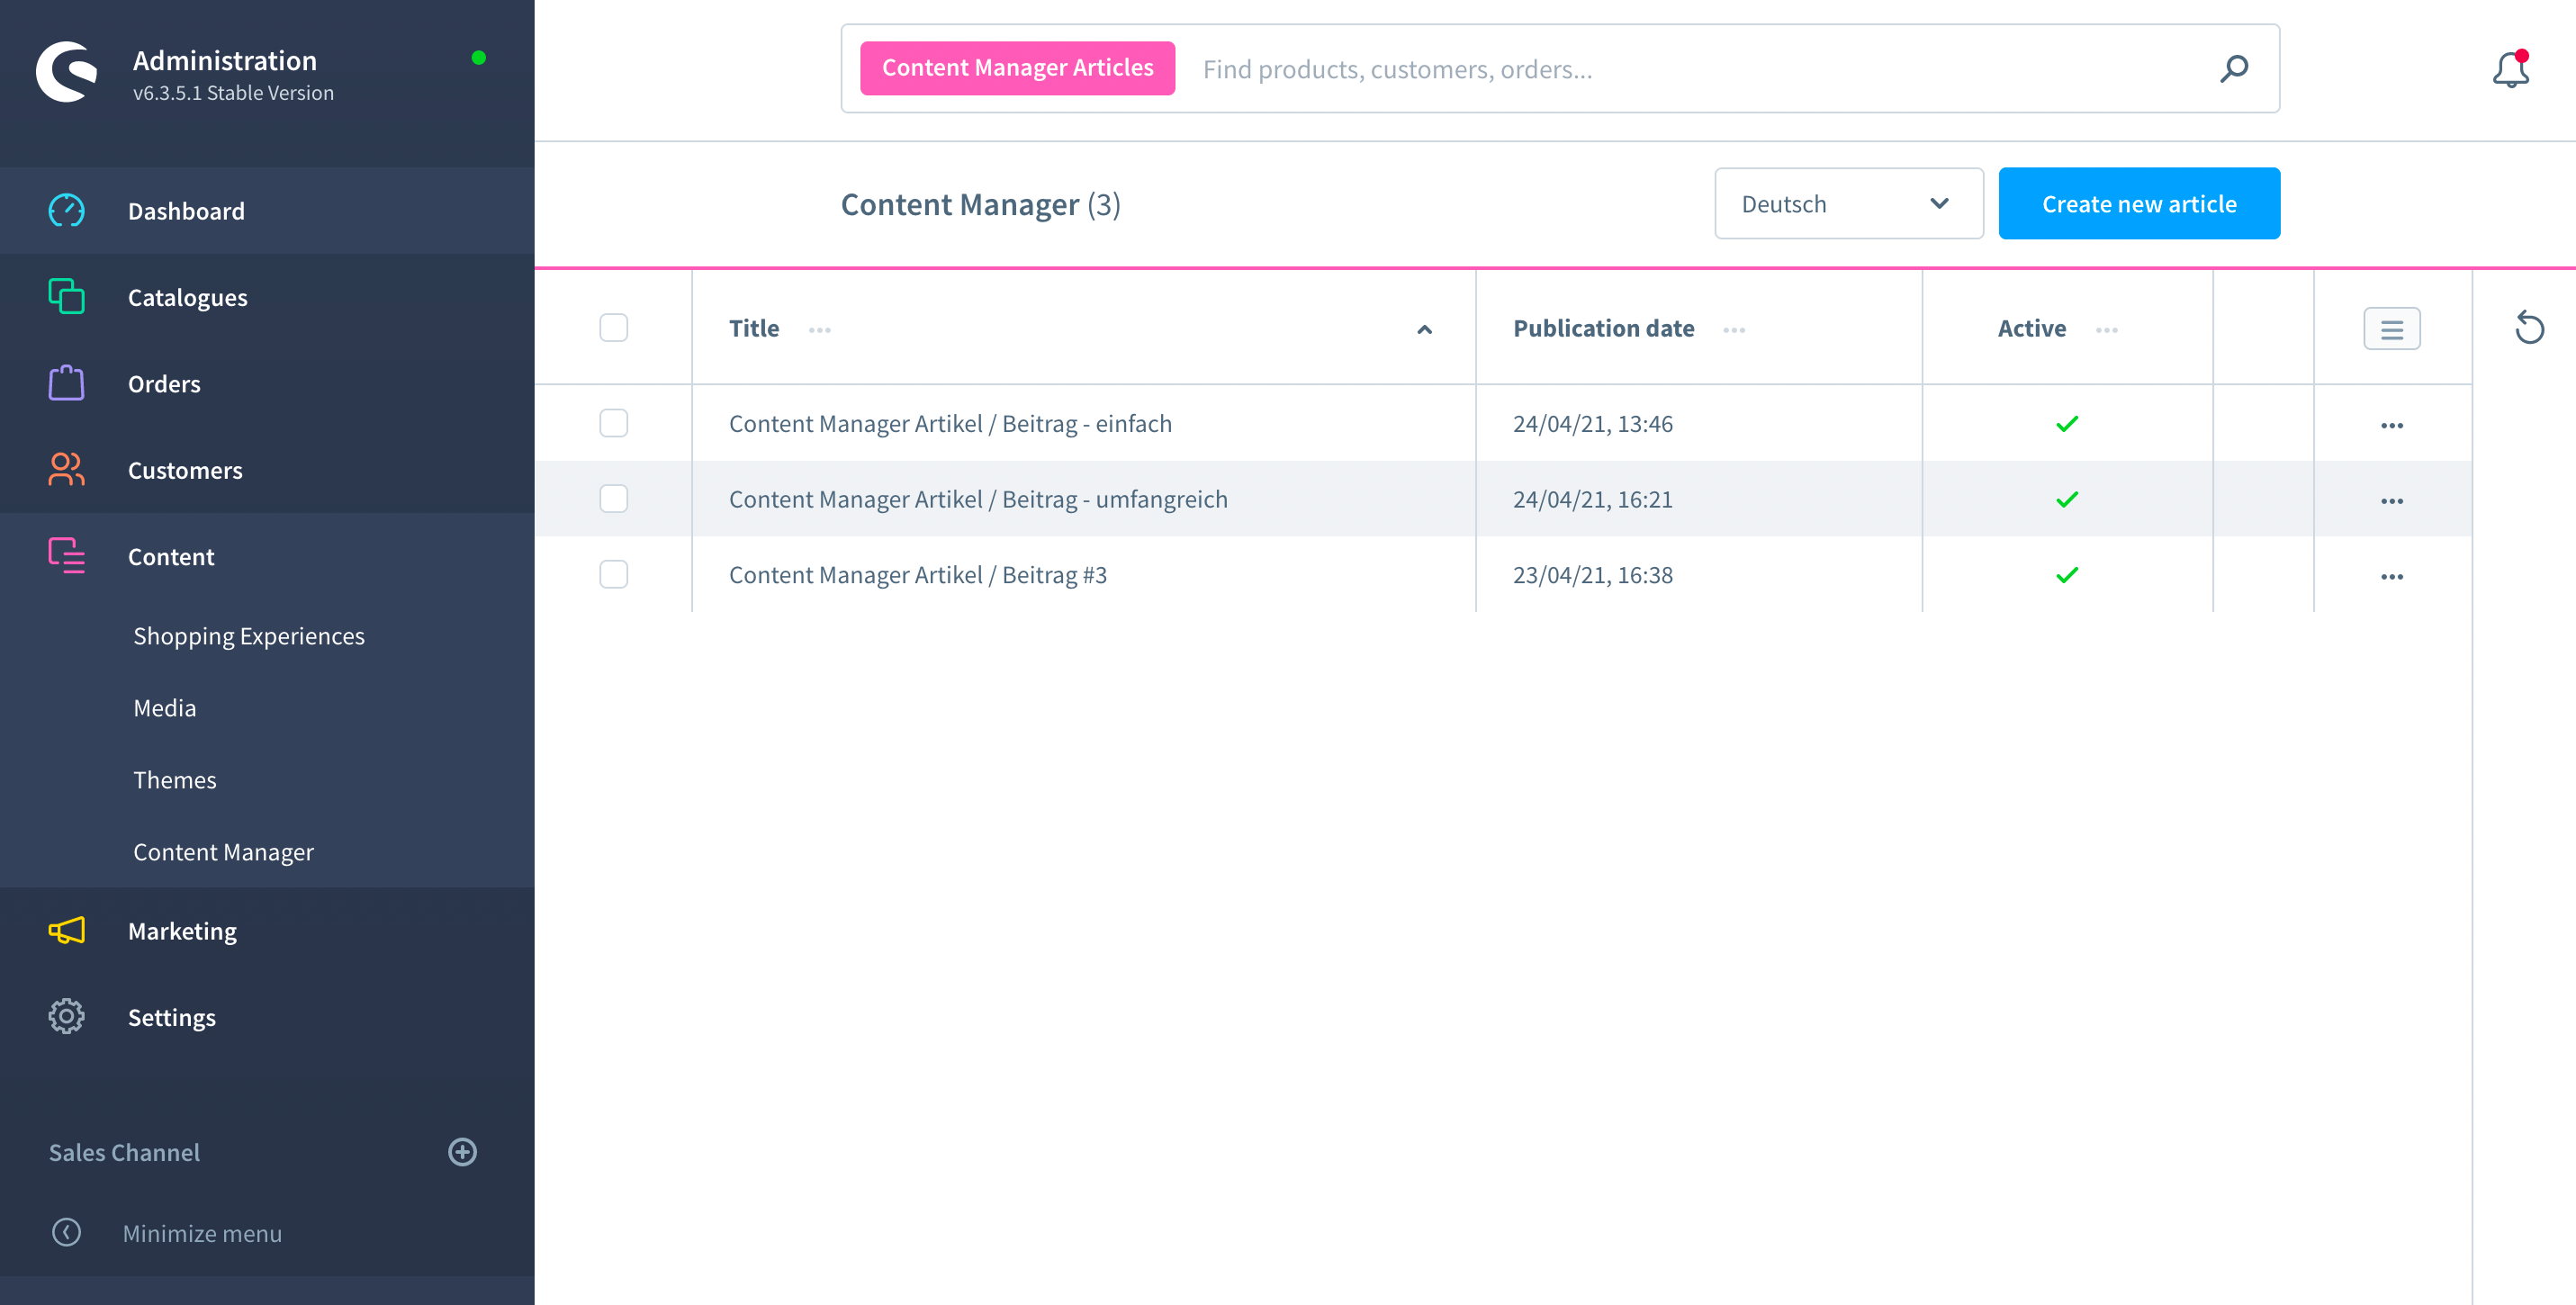
Task: Open Shopping Experiences submenu item
Action: 248,636
